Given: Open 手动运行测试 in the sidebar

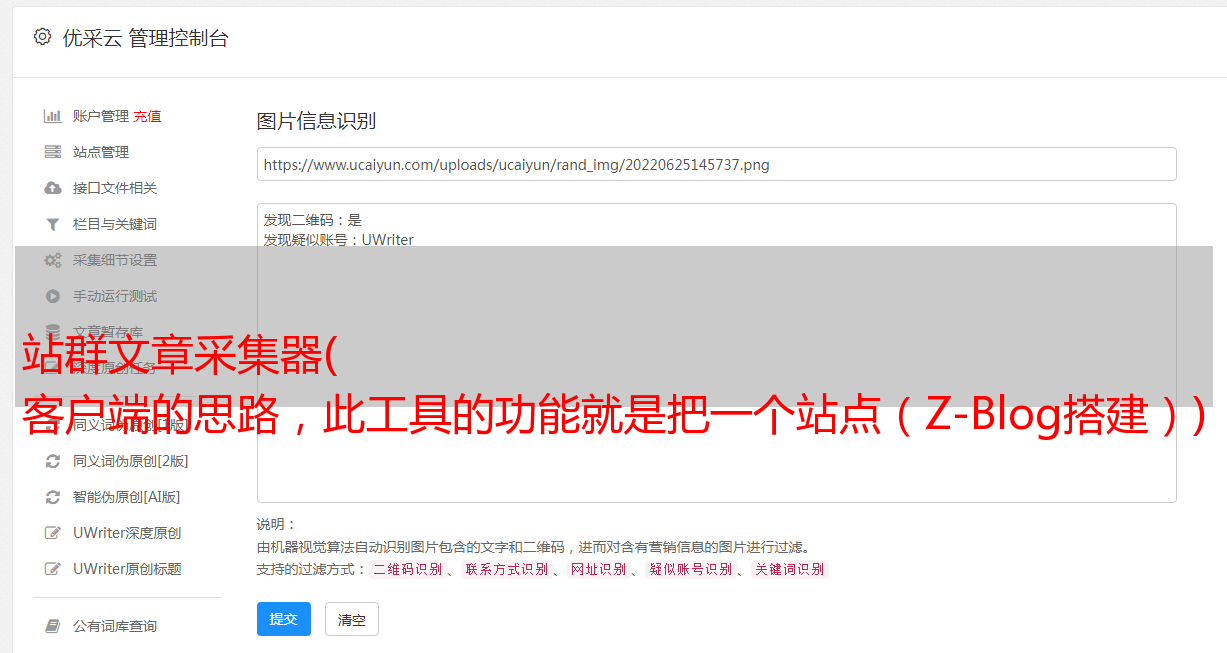Looking at the screenshot, I should click(x=115, y=296).
